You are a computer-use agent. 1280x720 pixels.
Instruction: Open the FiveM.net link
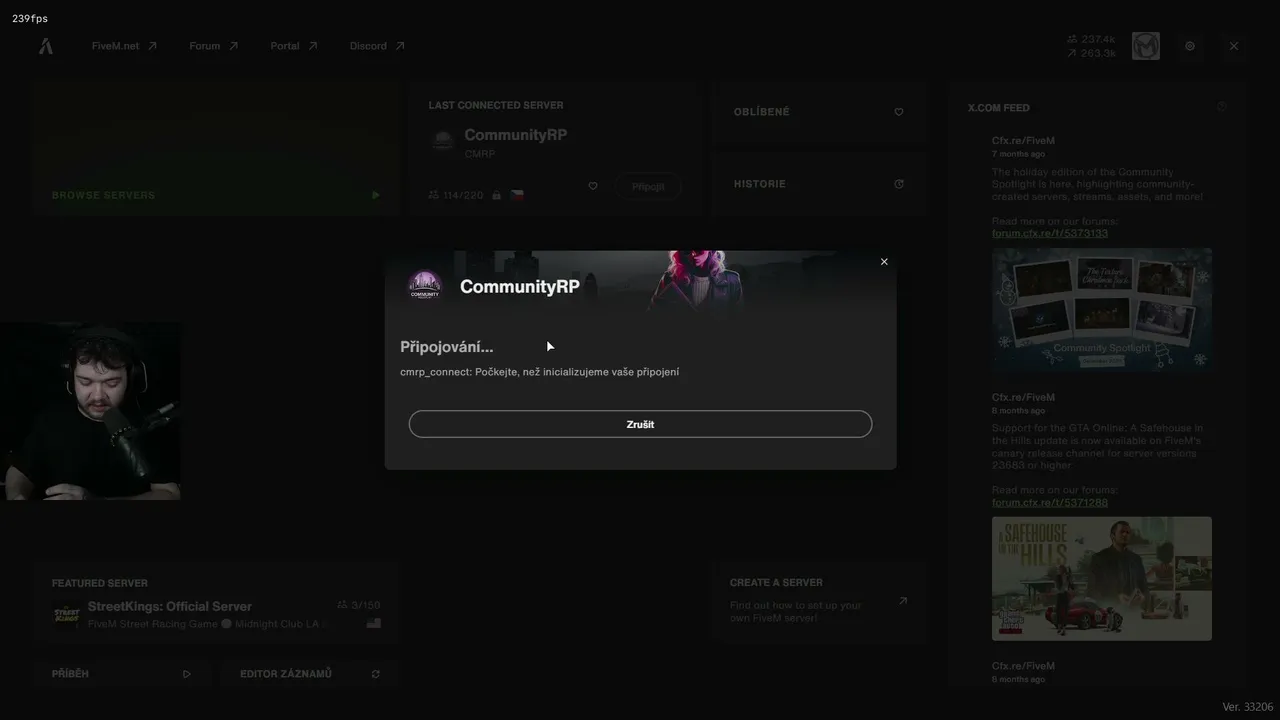point(124,46)
